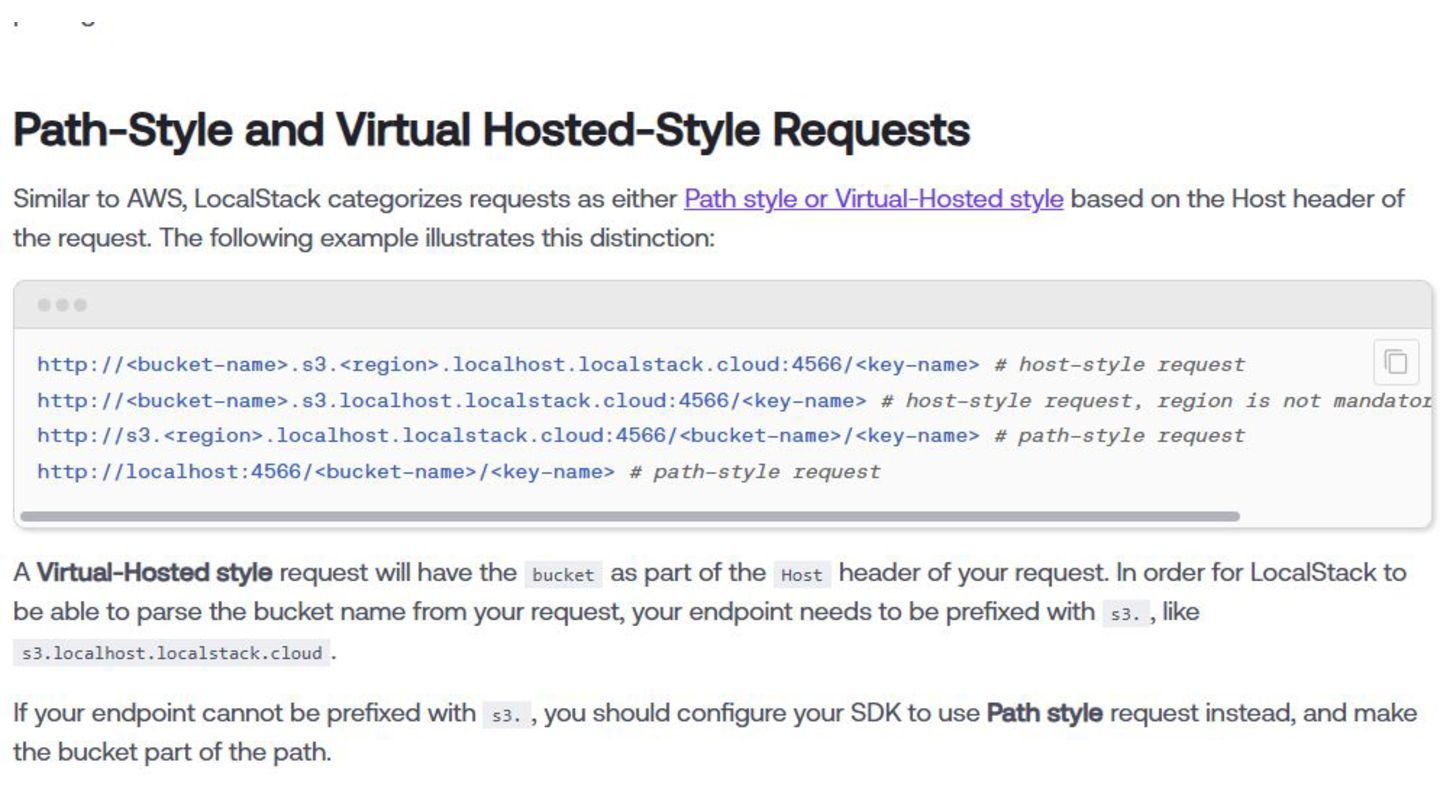Click the 's3.' code in the 'cannot be prefixed' sentence
This screenshot has height=810, width=1440.
(506, 715)
